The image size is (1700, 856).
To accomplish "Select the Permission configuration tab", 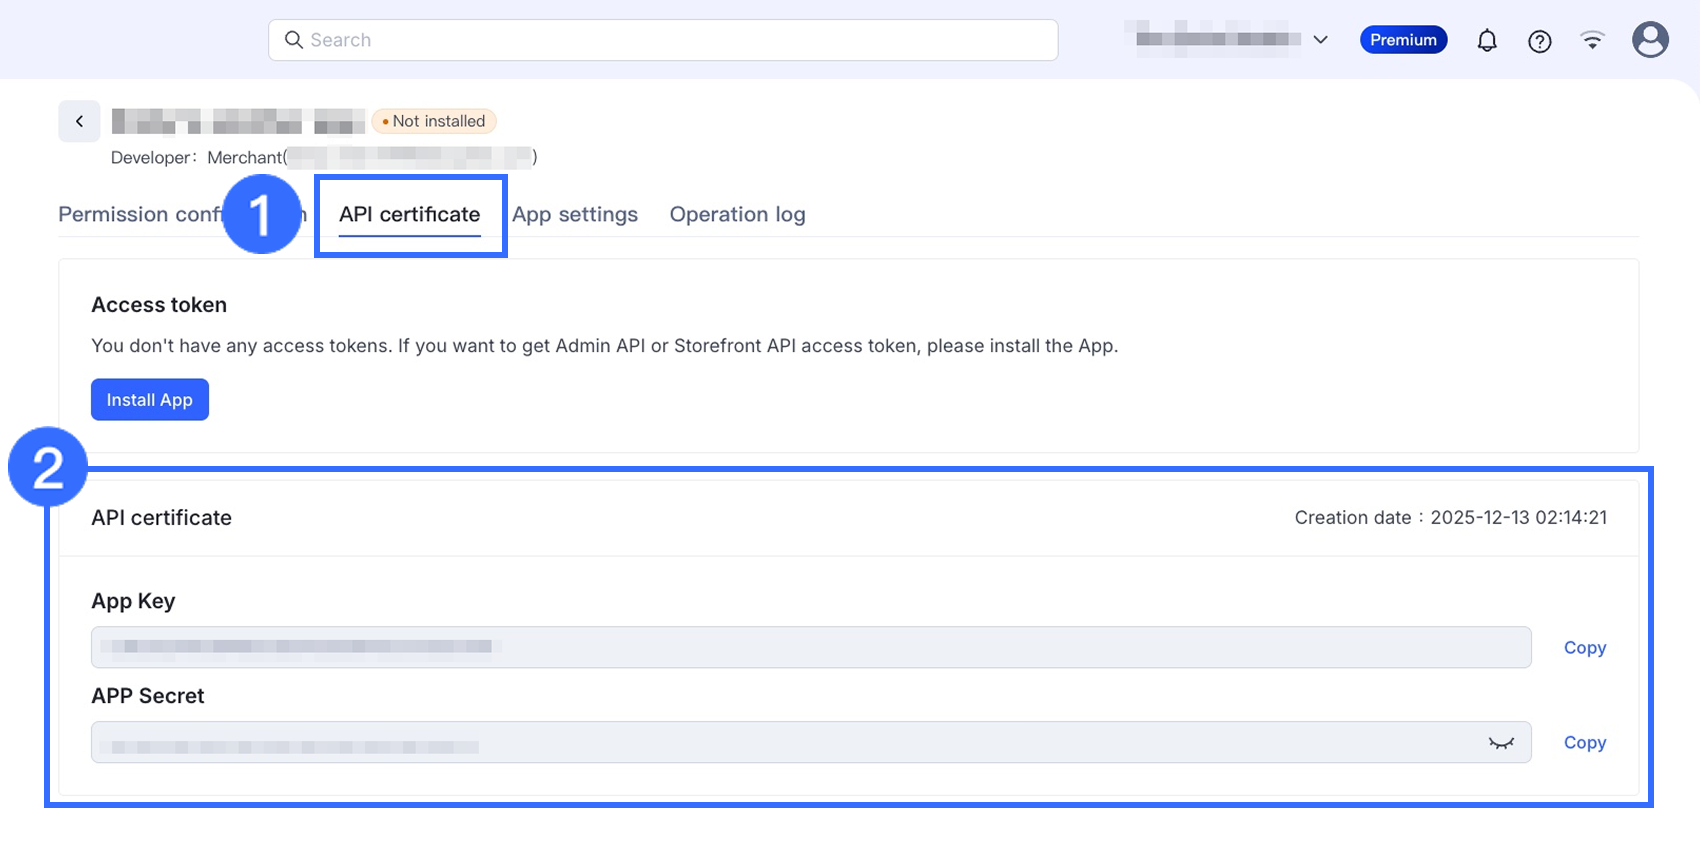I will tap(138, 214).
